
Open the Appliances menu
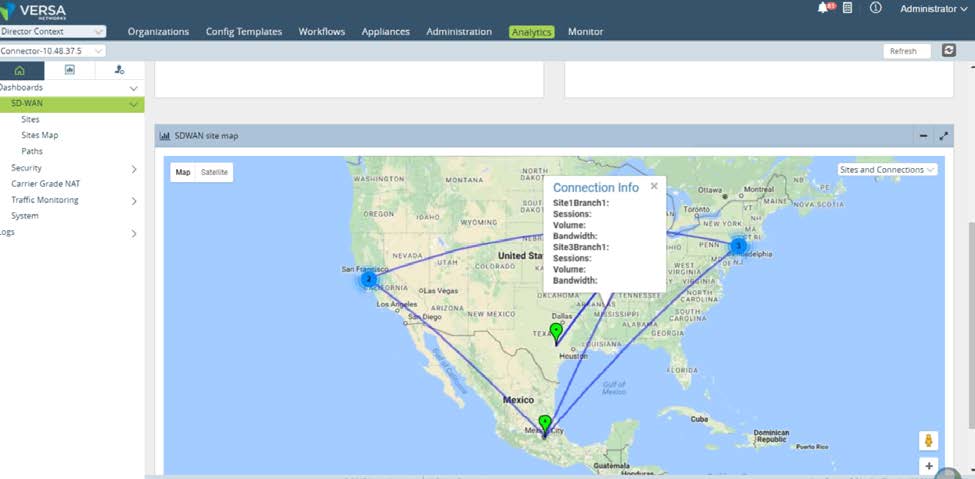tap(386, 32)
